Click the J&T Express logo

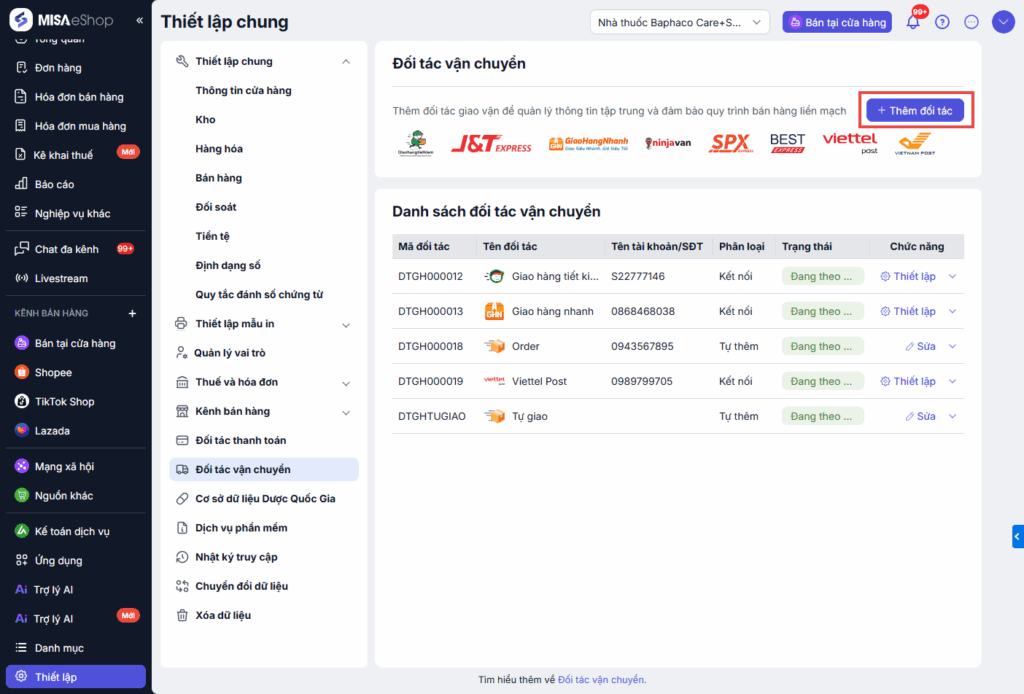pos(491,143)
